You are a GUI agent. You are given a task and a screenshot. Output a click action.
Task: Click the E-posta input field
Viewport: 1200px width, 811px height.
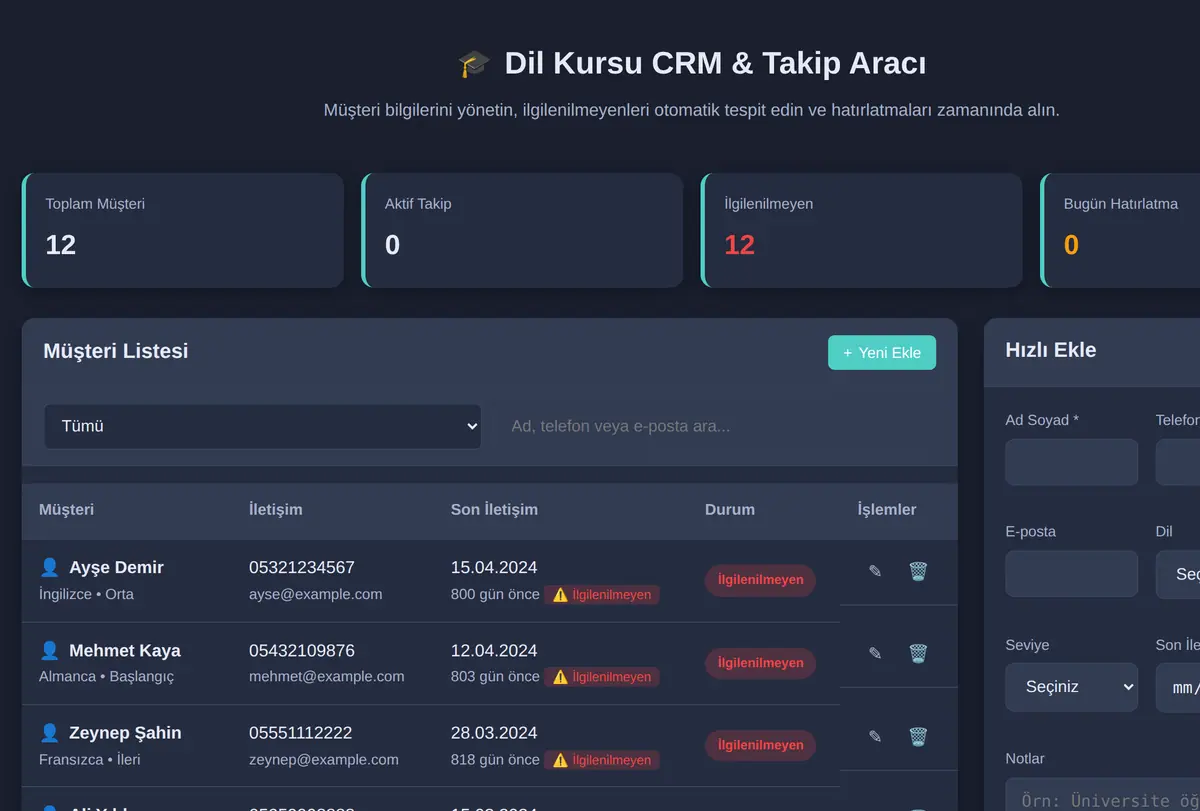[1071, 574]
